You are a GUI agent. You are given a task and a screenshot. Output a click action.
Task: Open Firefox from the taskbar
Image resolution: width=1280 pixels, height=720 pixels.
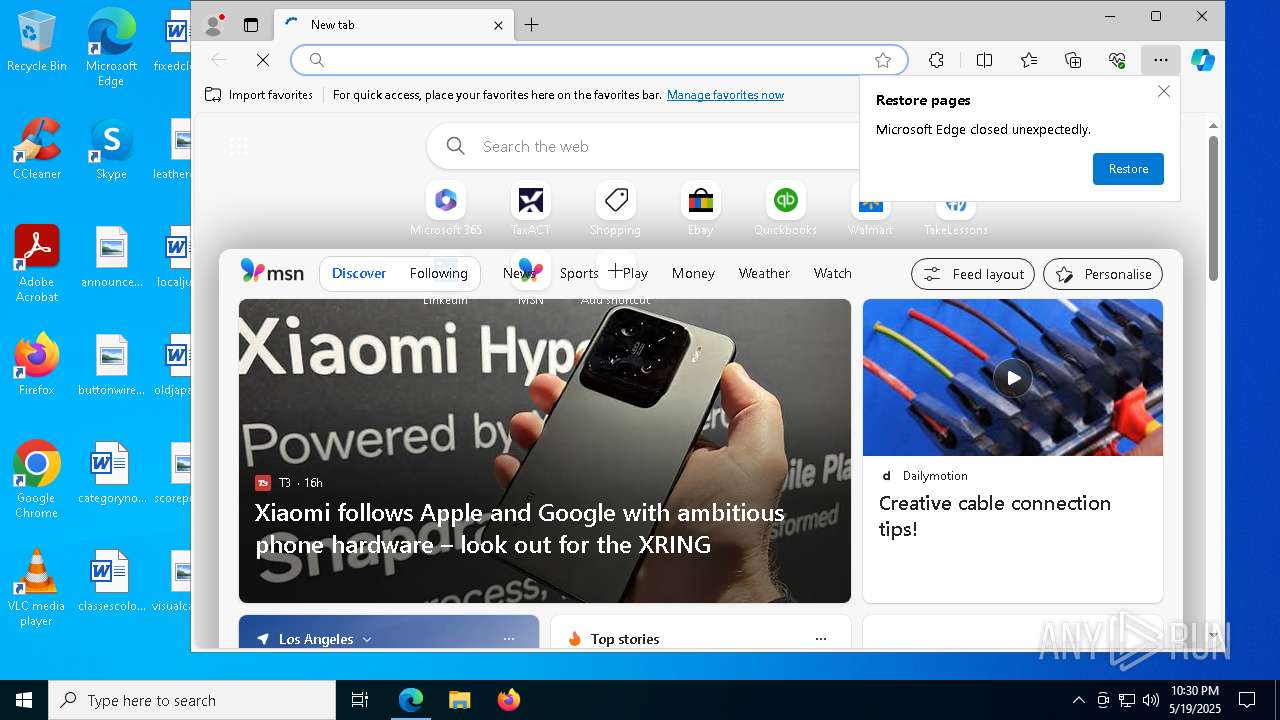click(x=508, y=700)
